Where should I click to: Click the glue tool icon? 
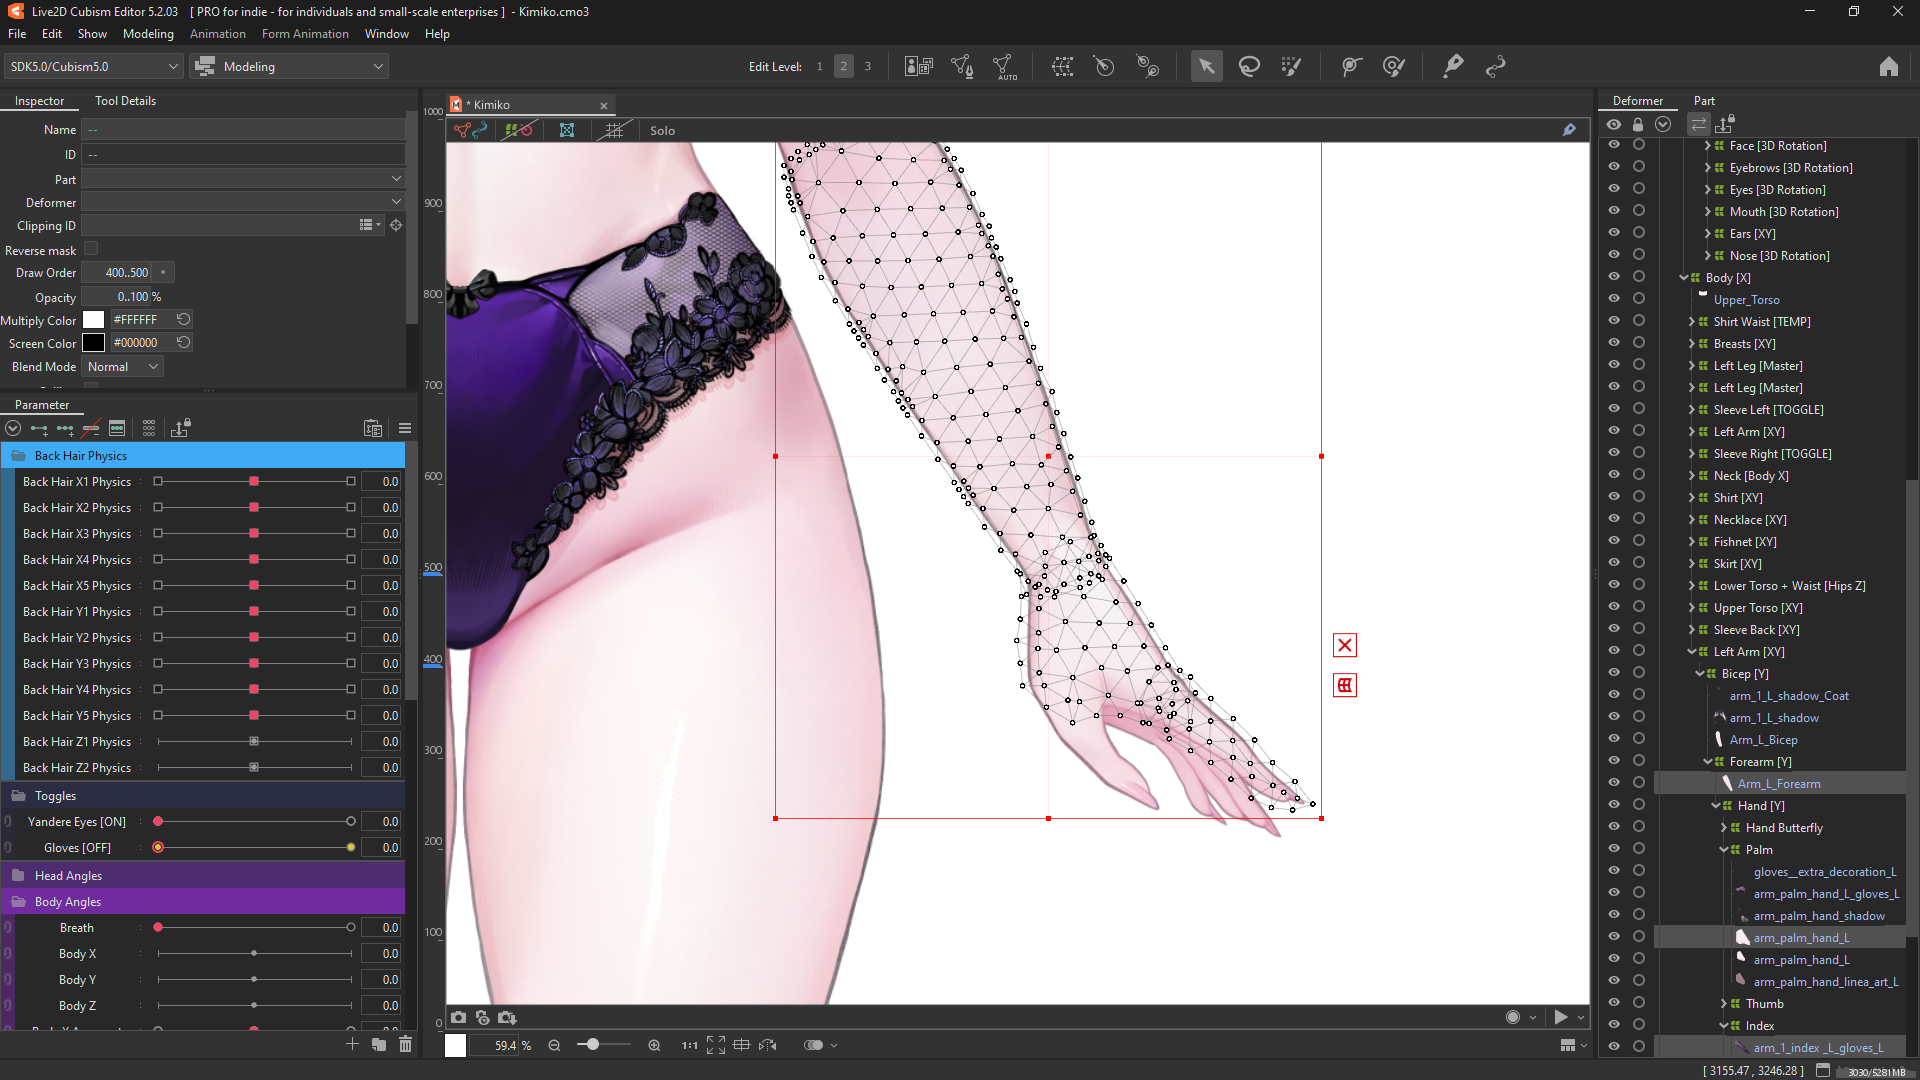click(x=1453, y=66)
